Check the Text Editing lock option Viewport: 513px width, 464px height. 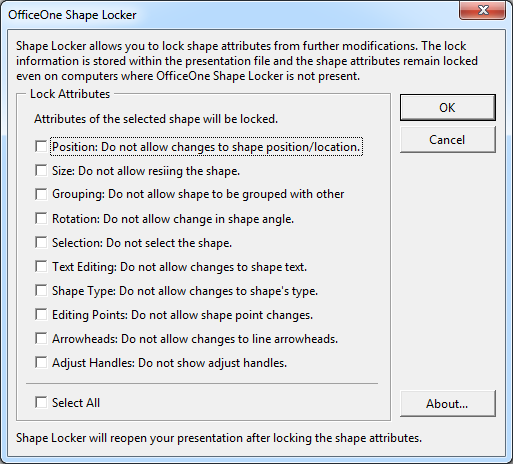tap(41, 266)
